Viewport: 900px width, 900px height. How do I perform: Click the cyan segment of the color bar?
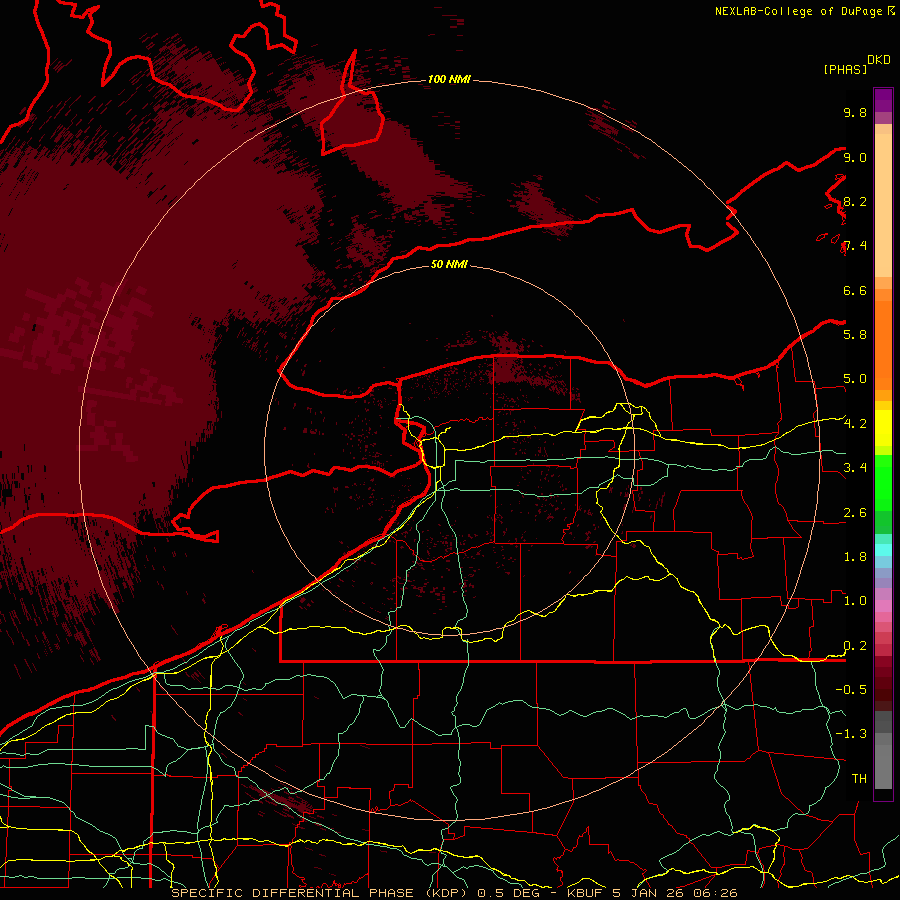tap(883, 550)
